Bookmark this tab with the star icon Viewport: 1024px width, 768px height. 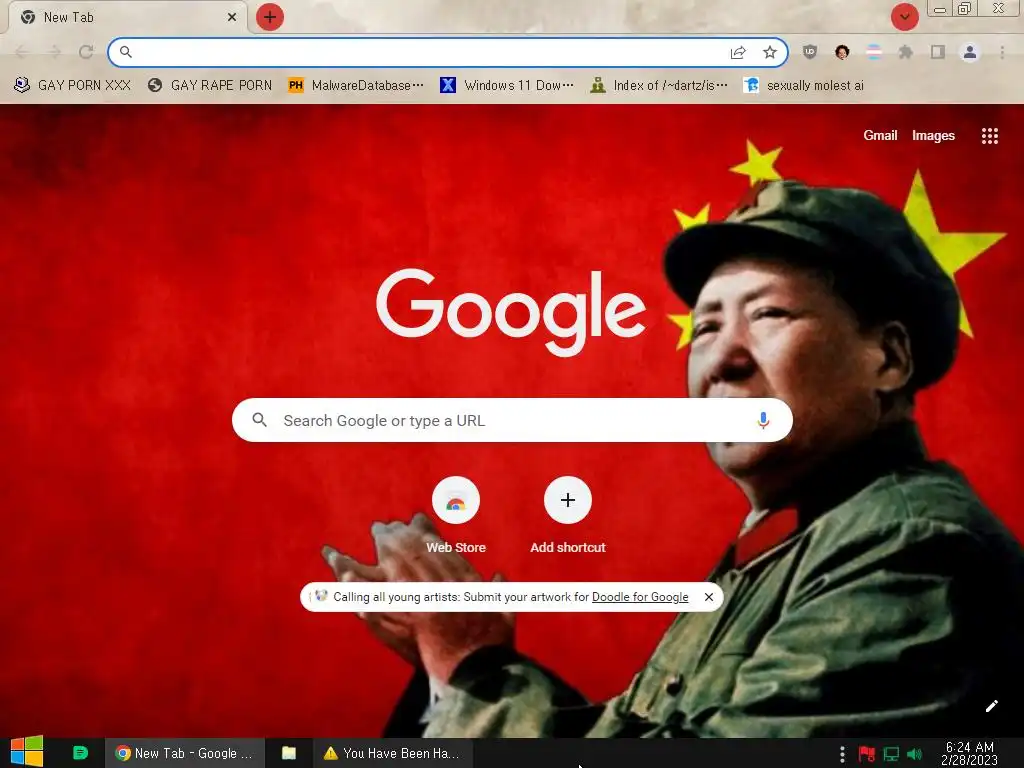pos(770,52)
